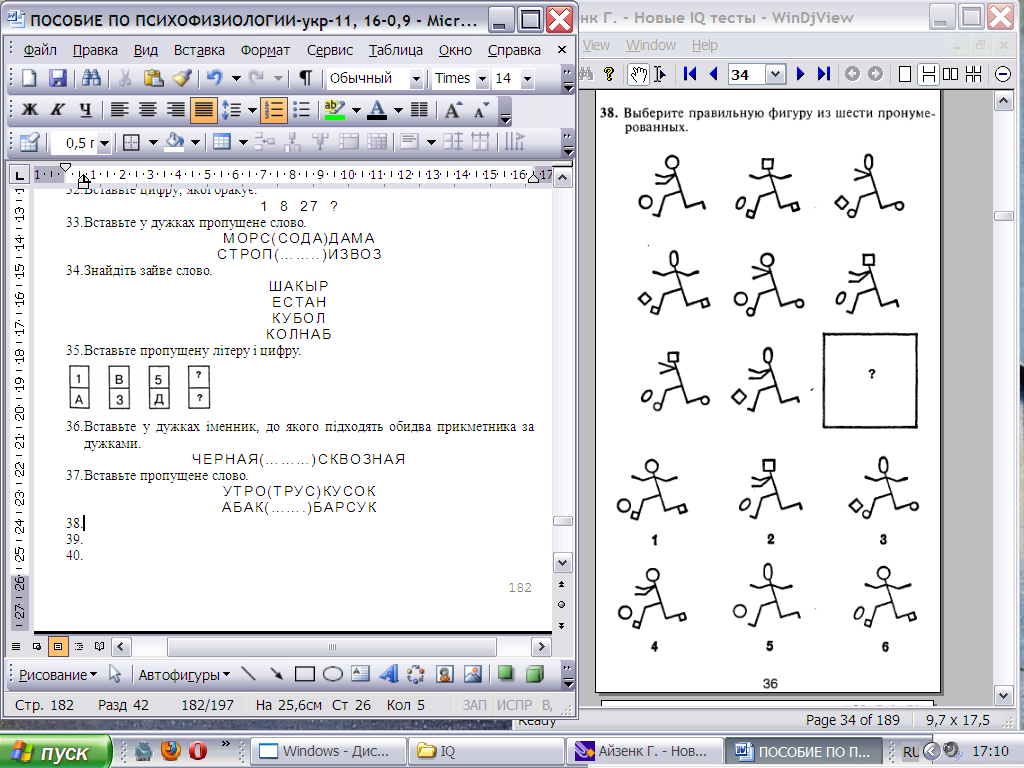Align text right in Word
This screenshot has width=1024, height=768.
[x=175, y=110]
